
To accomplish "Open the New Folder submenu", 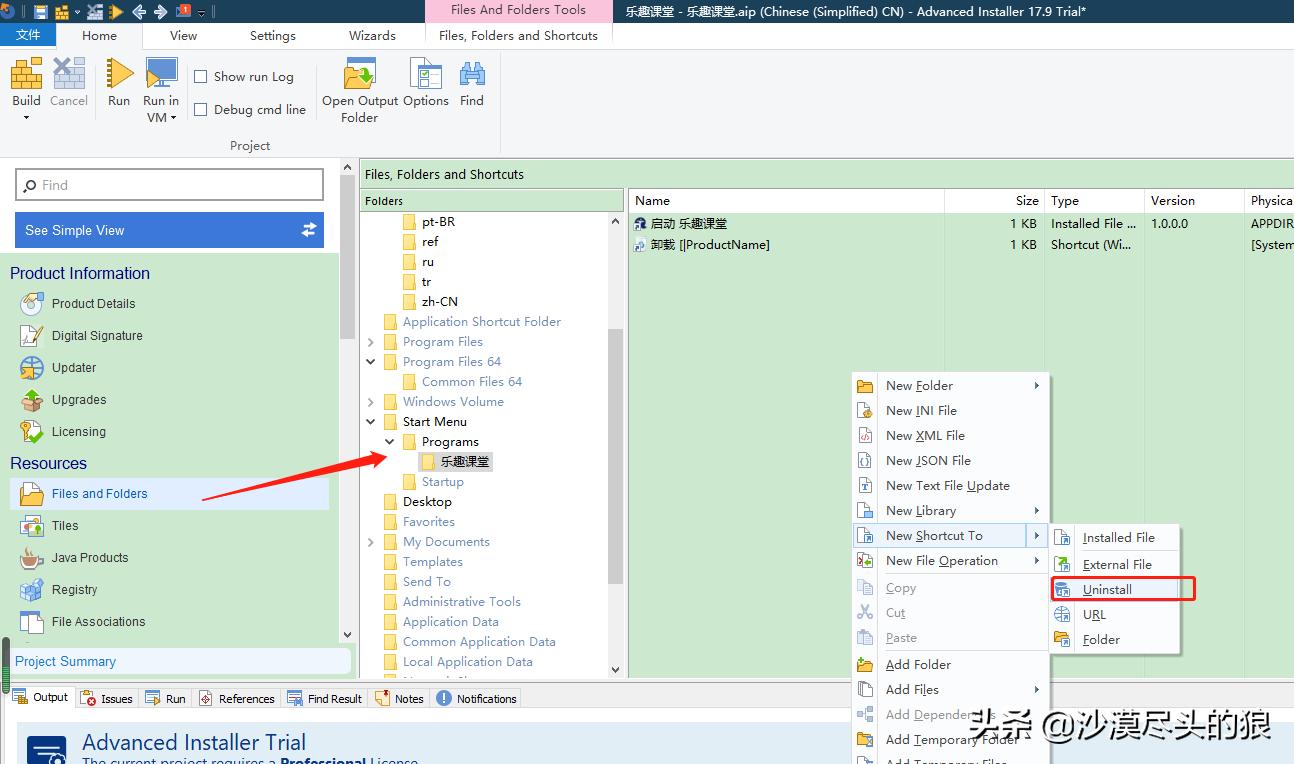I will click(950, 386).
